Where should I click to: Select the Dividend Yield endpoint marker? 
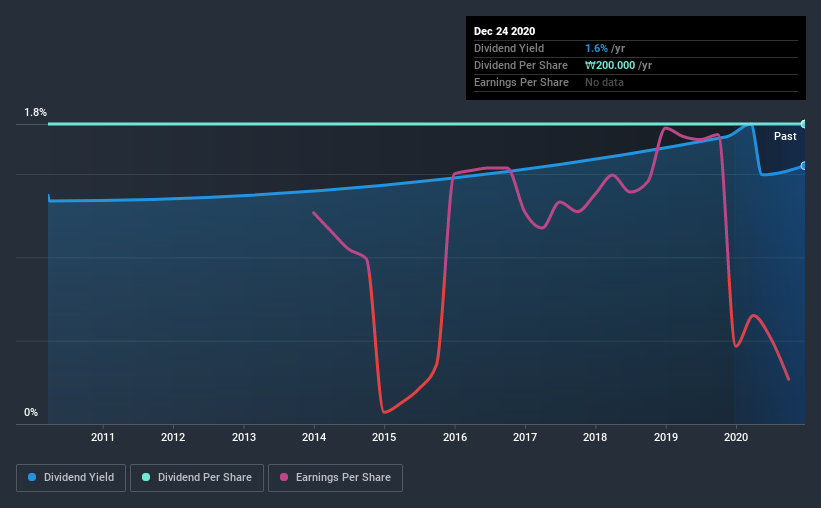pyautogui.click(x=803, y=166)
